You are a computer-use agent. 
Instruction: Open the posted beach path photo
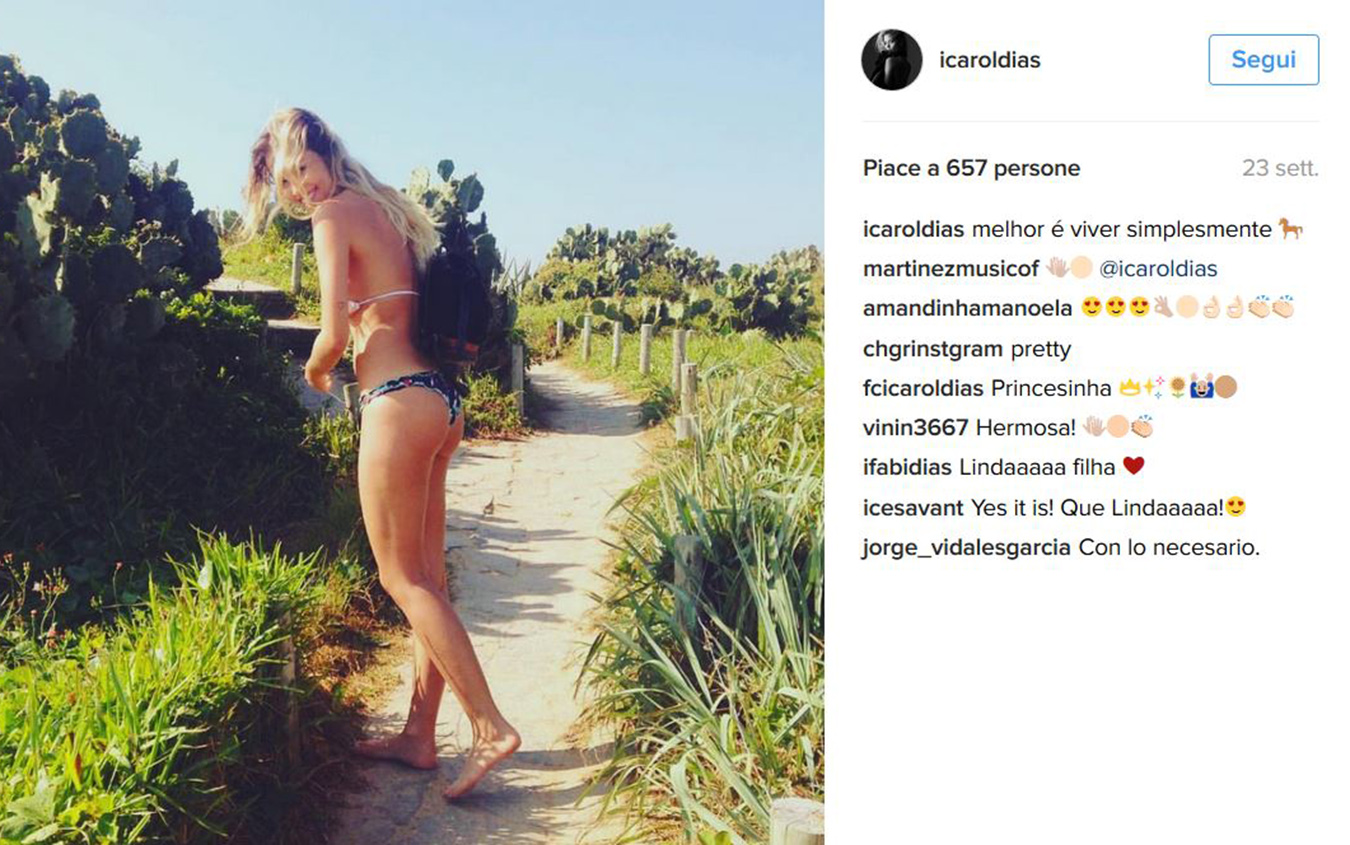[412, 422]
